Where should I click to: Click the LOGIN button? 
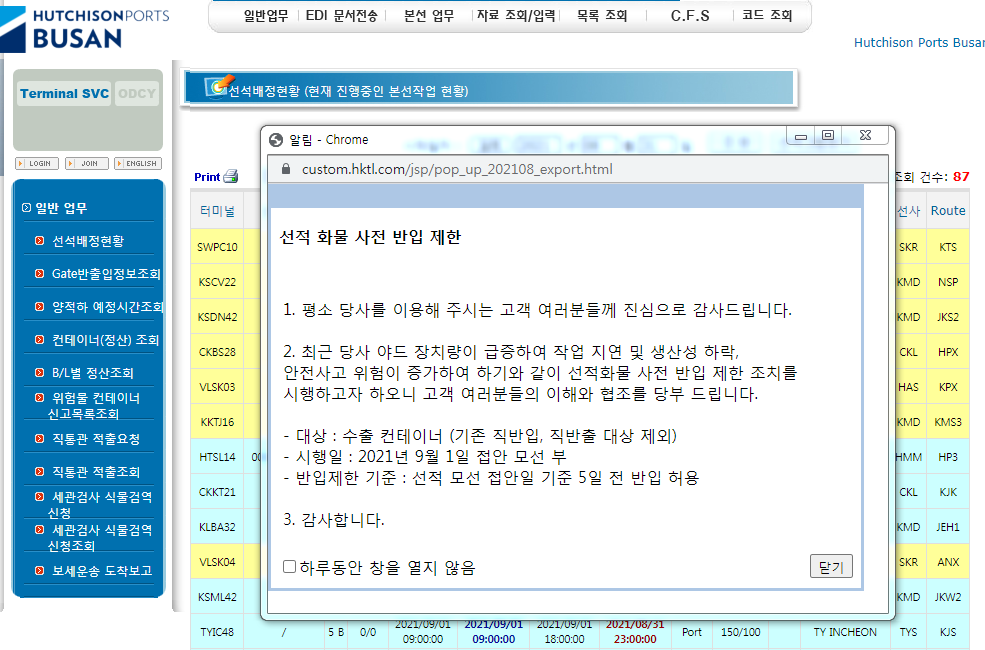click(37, 163)
